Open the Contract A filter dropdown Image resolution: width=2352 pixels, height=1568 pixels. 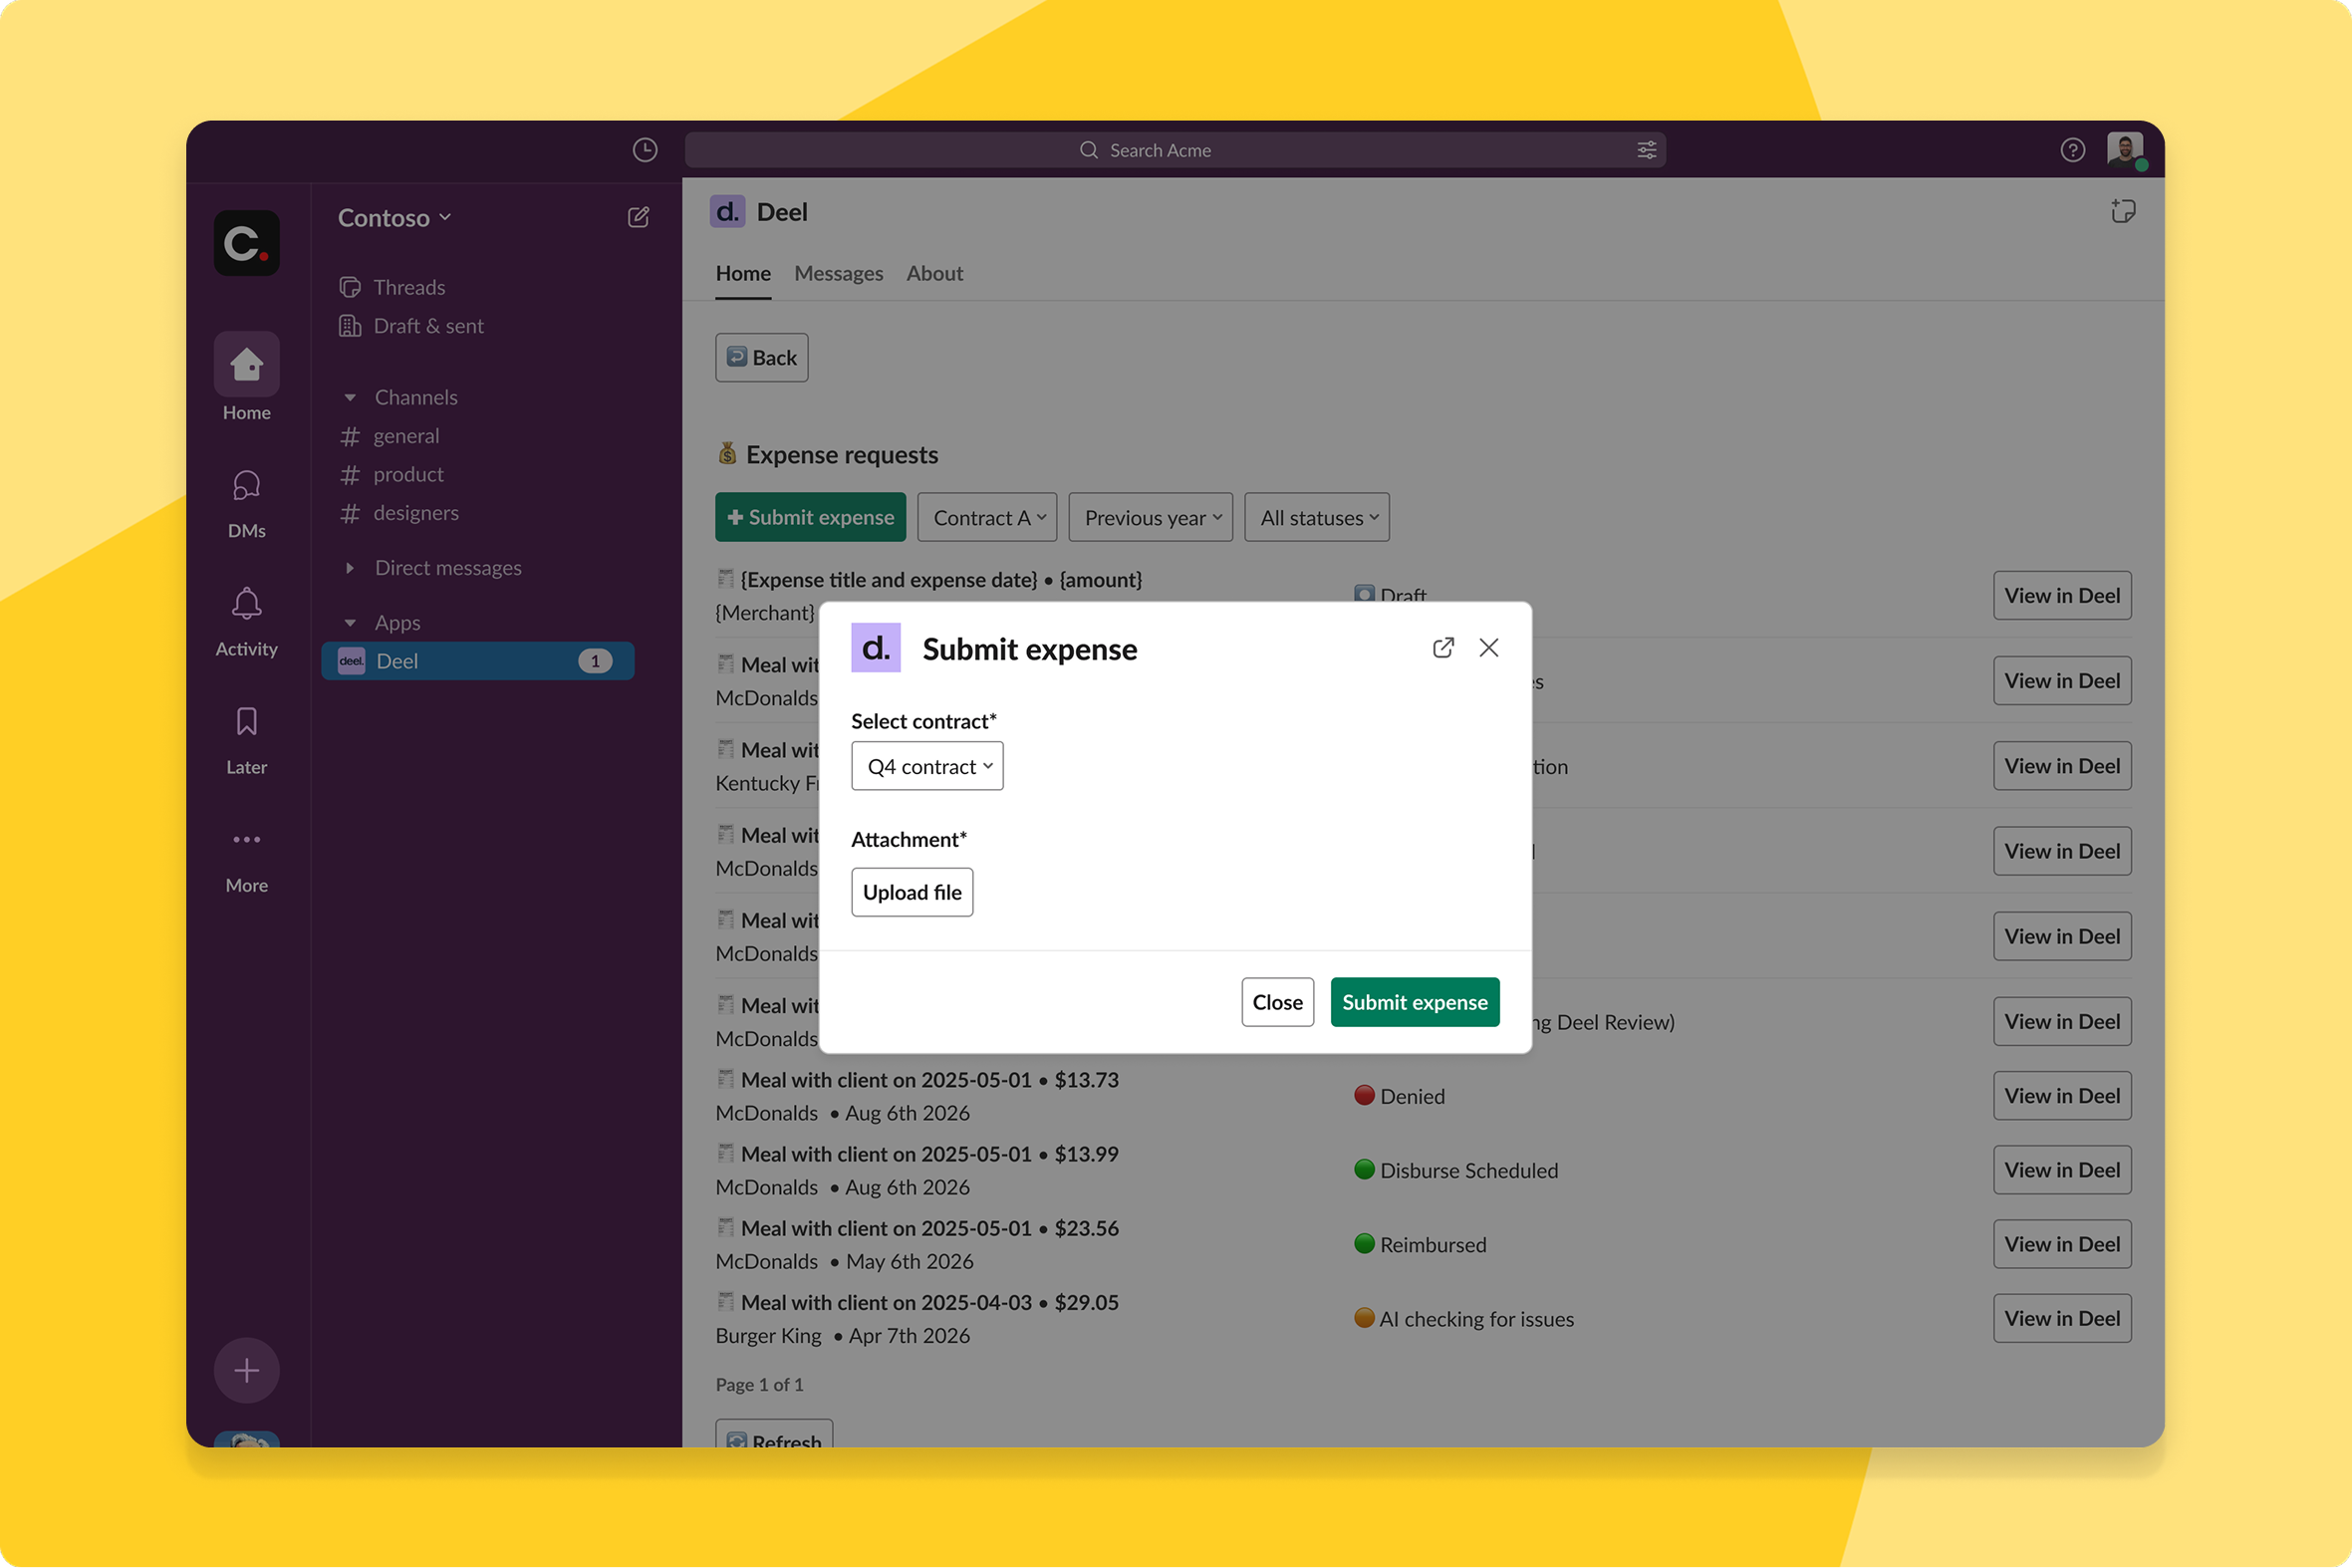987,517
